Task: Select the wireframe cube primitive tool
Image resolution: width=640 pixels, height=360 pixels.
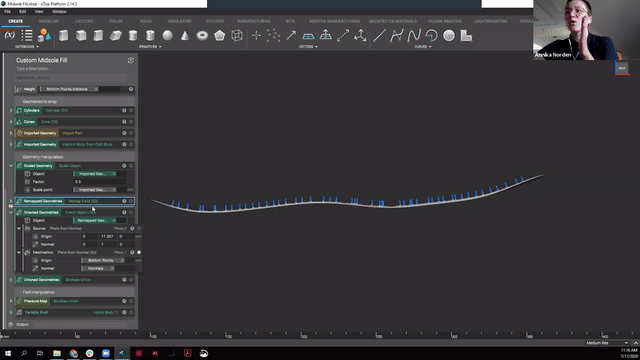Action: [x=237, y=36]
